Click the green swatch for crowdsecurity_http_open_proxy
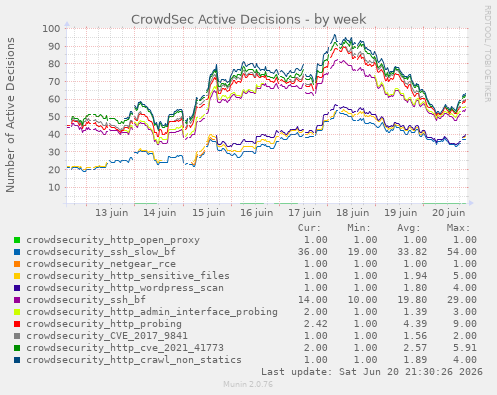Screen dimensions: 497x395 click(17, 240)
